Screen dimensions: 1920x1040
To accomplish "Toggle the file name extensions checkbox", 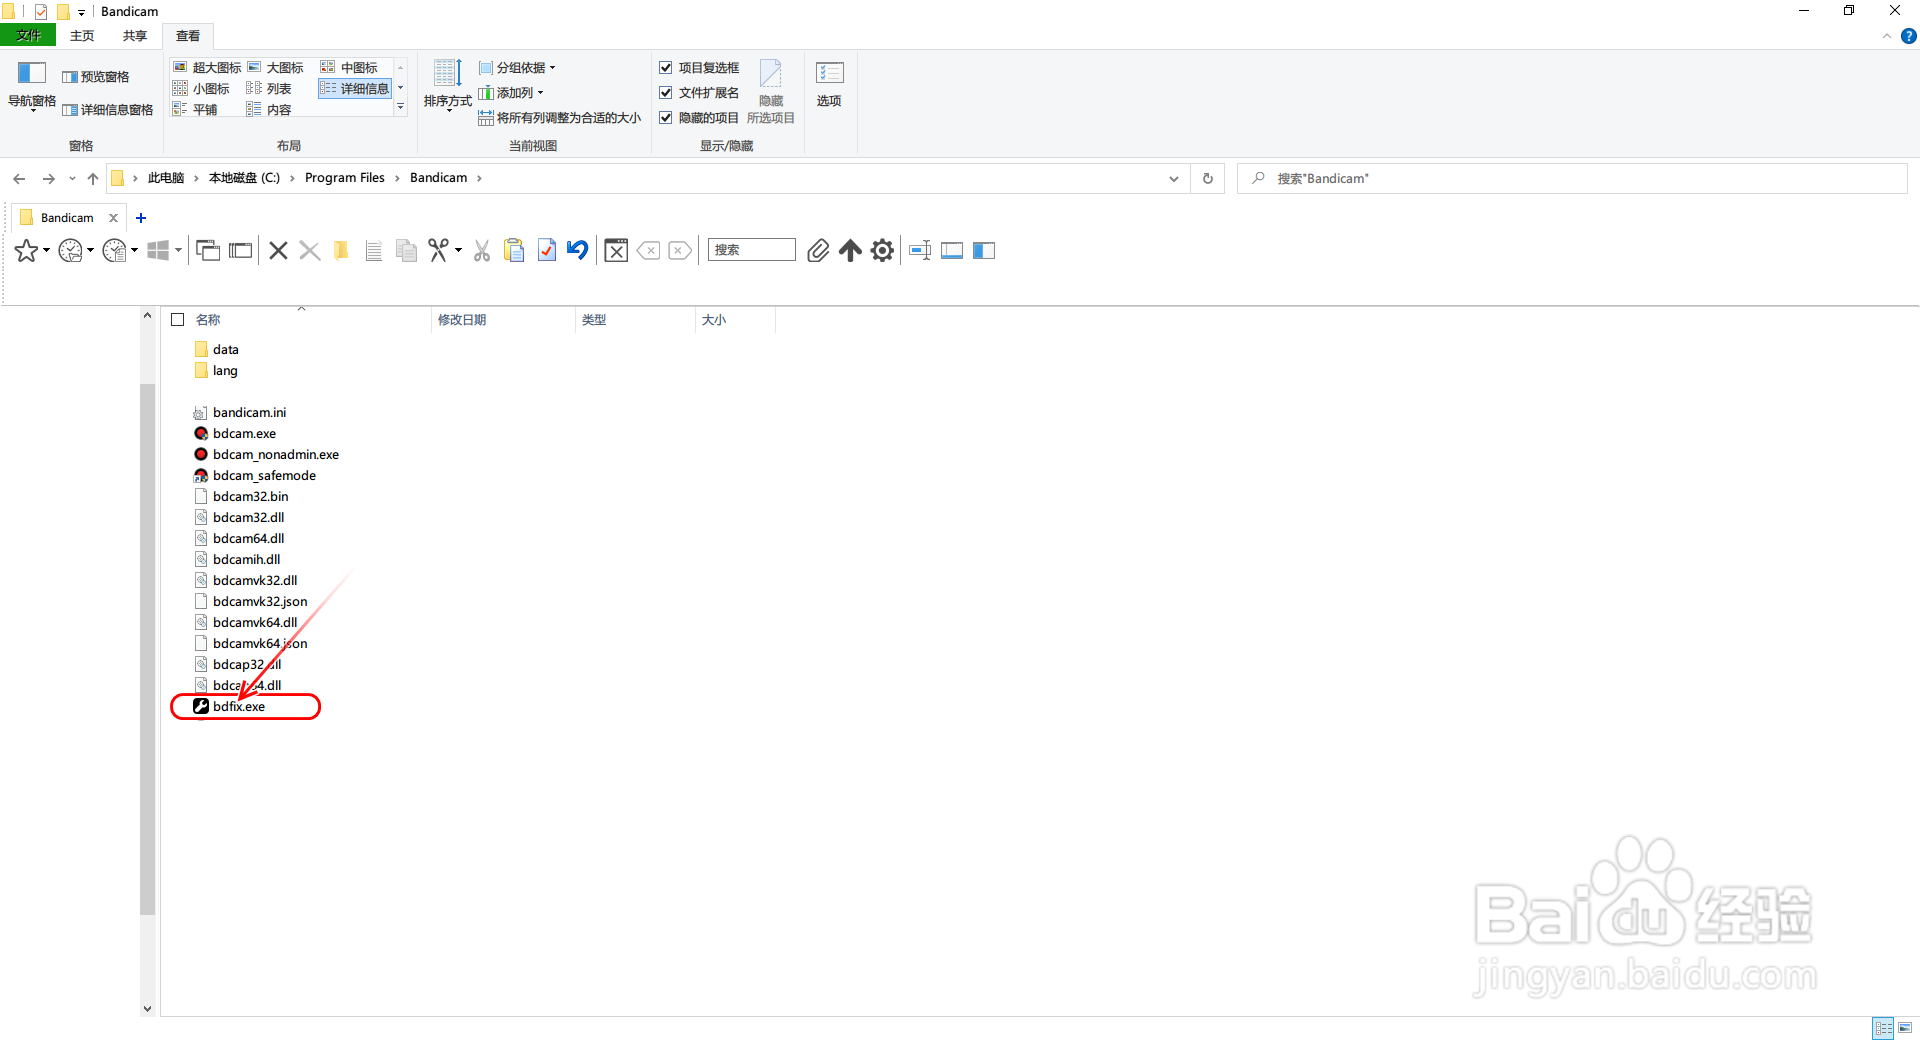I will [699, 93].
